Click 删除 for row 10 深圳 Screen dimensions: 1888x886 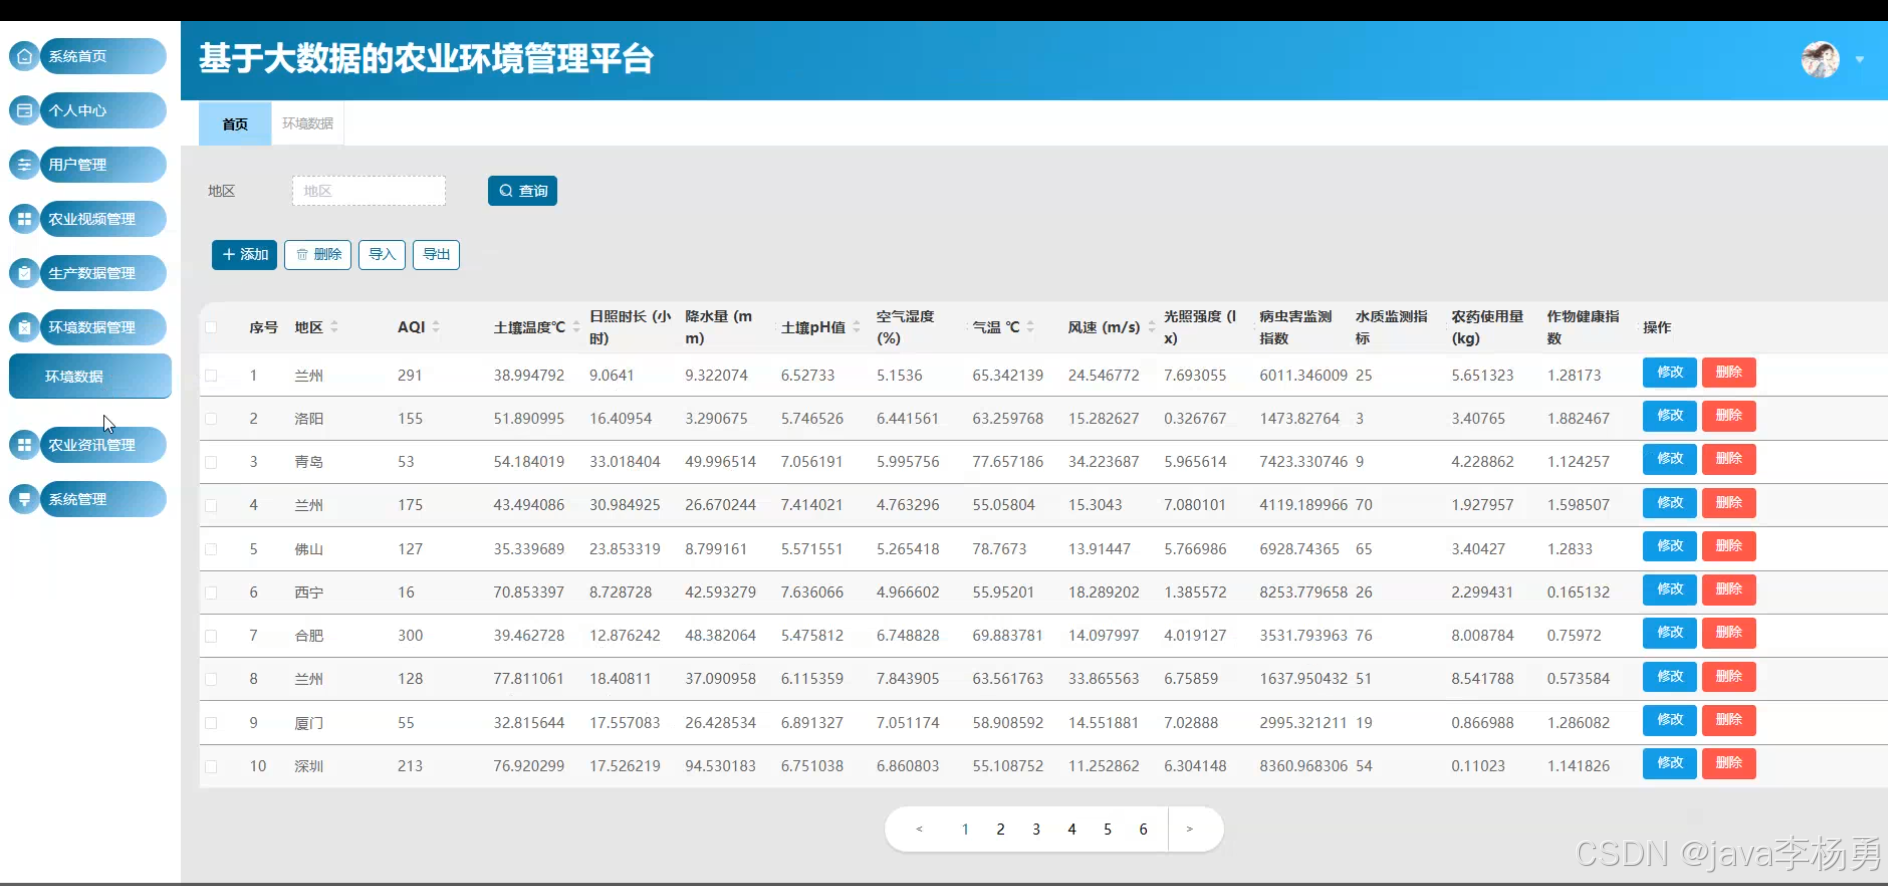pos(1728,763)
